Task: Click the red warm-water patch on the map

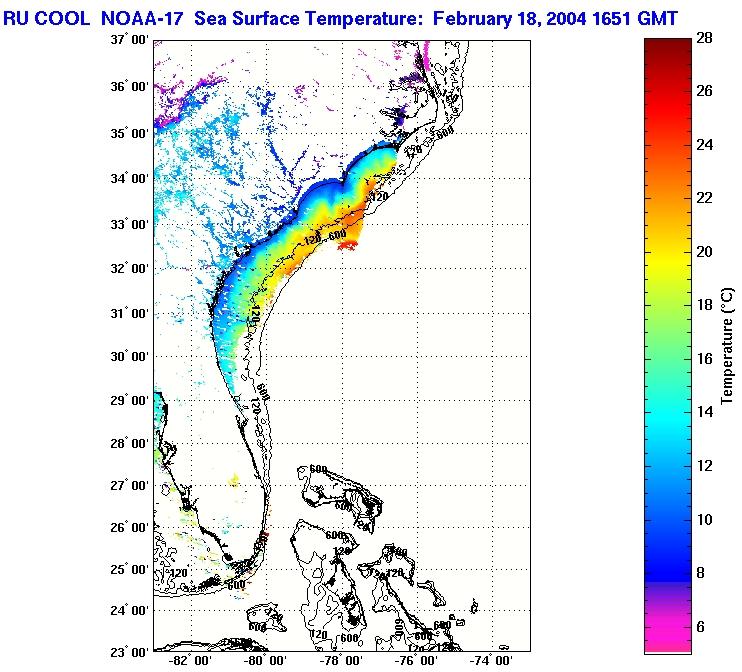Action: (348, 245)
